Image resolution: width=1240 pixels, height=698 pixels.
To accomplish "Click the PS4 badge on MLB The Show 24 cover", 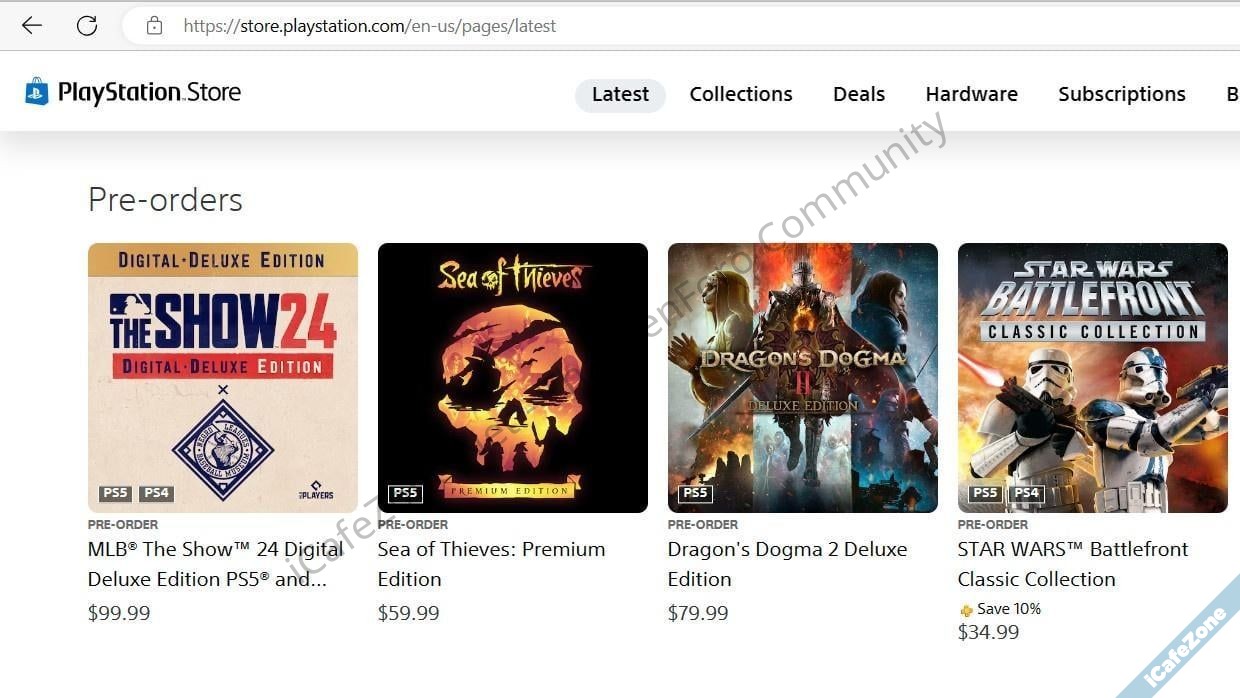I will coord(155,492).
